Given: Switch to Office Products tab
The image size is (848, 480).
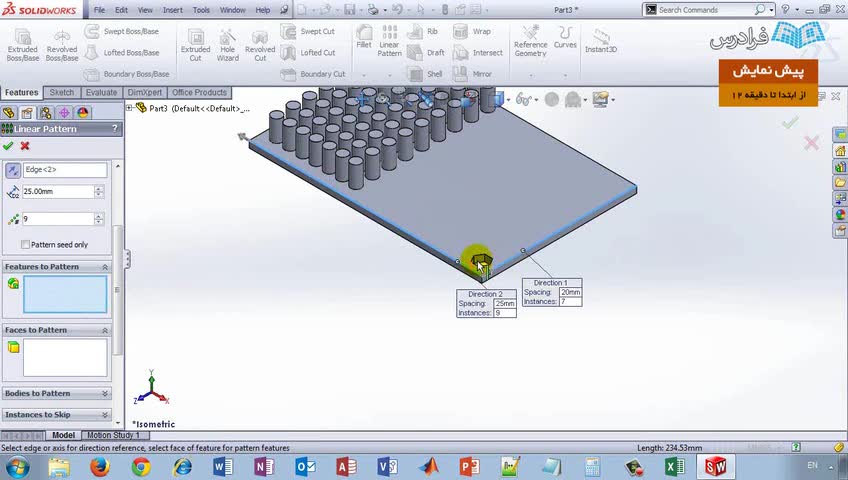Looking at the screenshot, I should [x=199, y=92].
